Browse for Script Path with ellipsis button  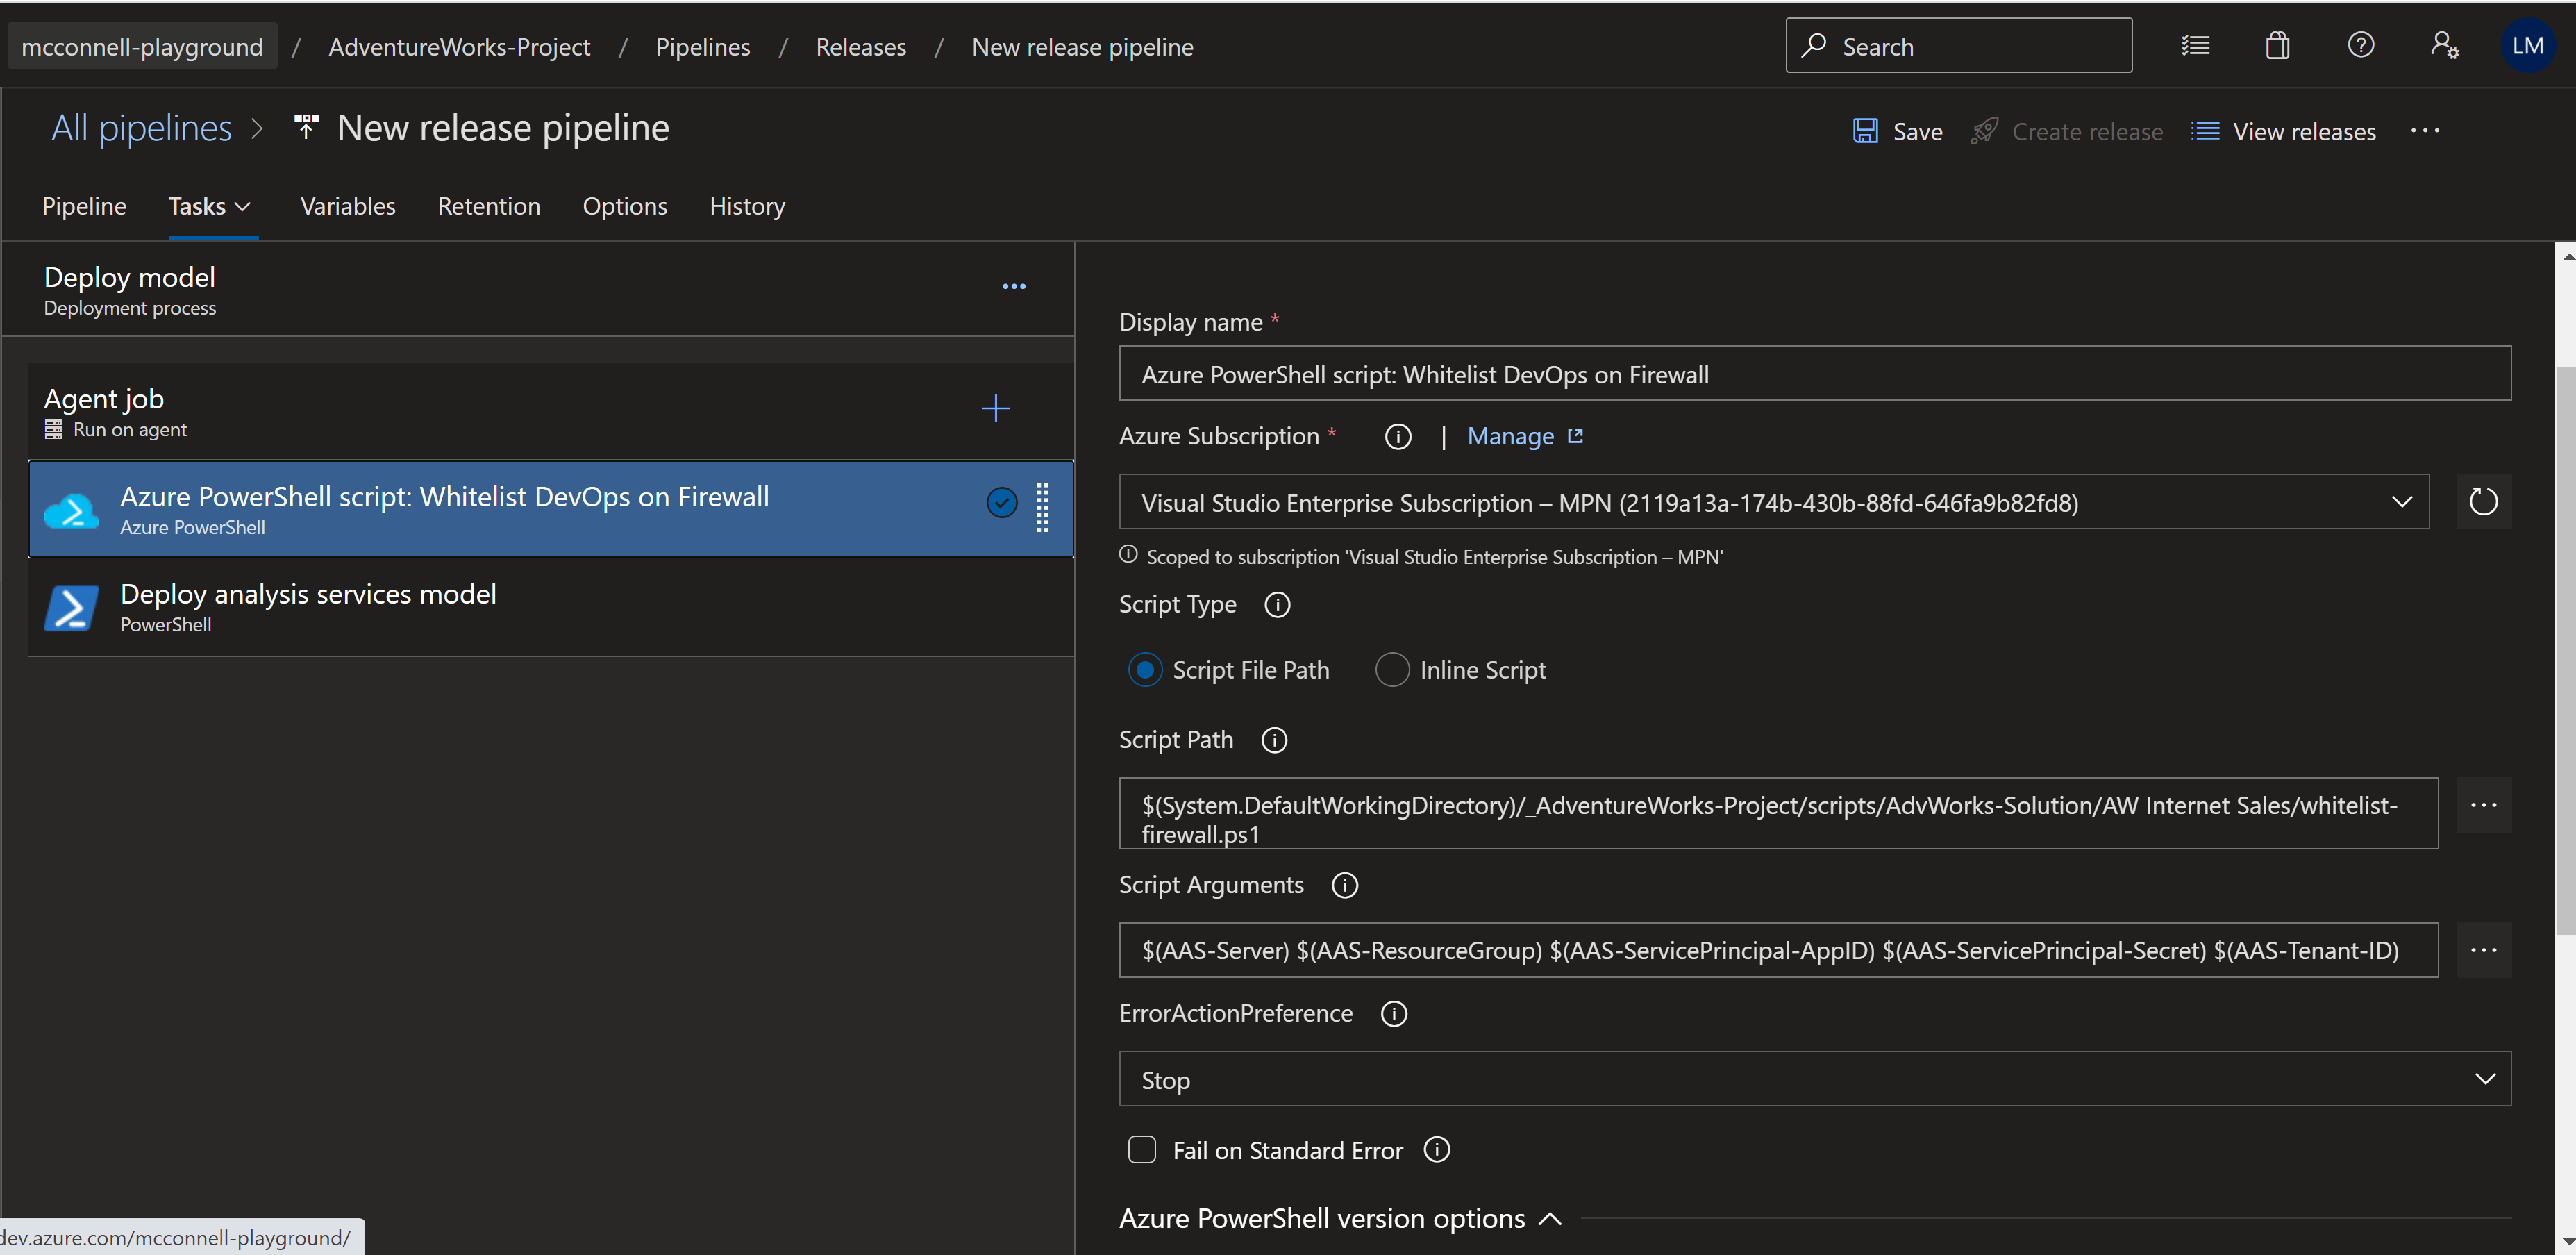pos(2483,806)
